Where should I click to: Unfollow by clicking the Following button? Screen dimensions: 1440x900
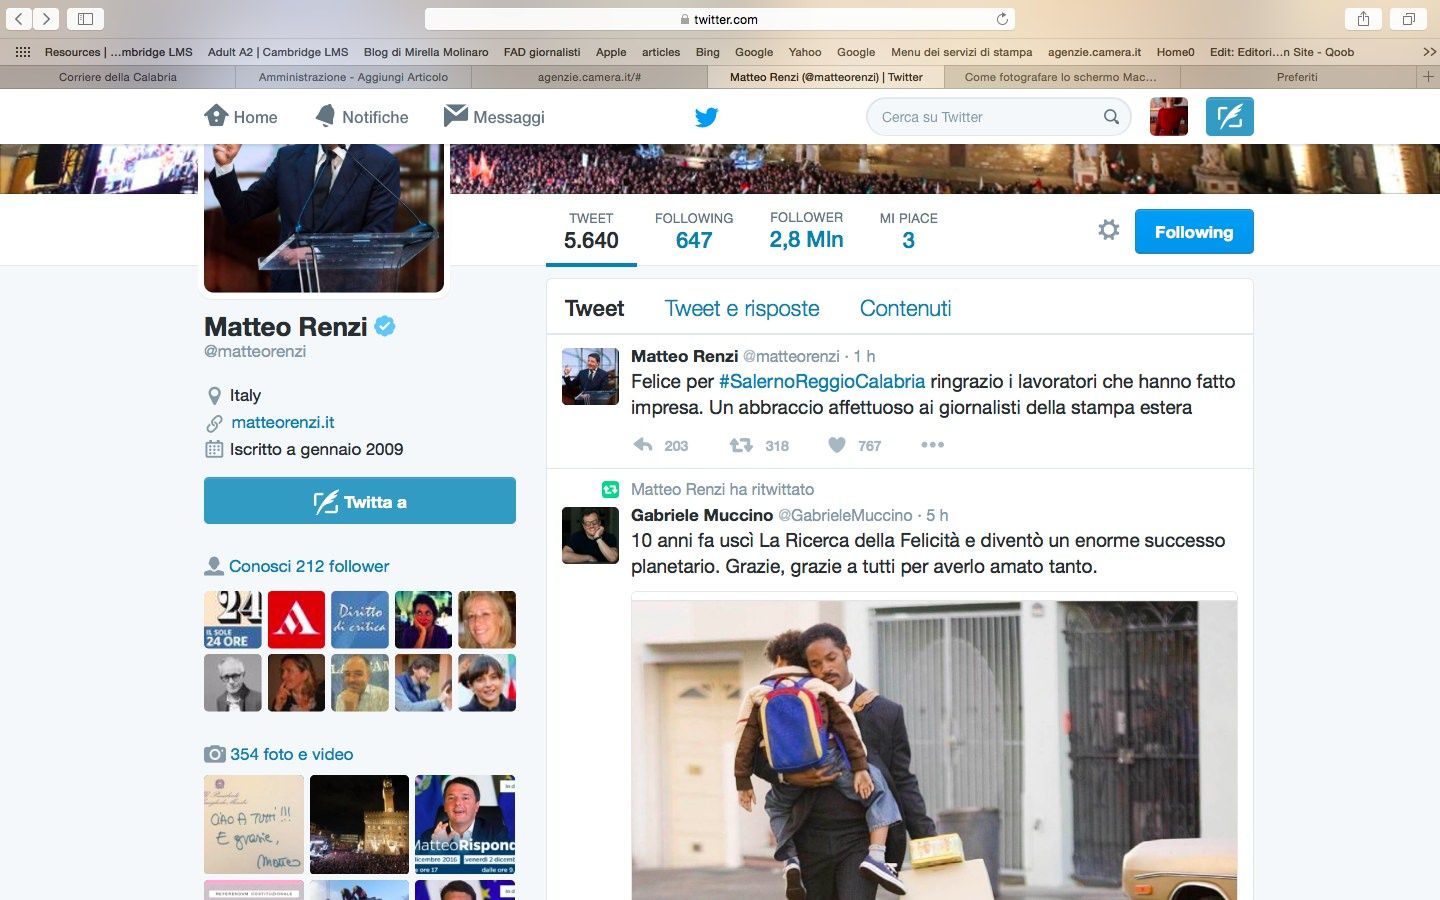1194,231
